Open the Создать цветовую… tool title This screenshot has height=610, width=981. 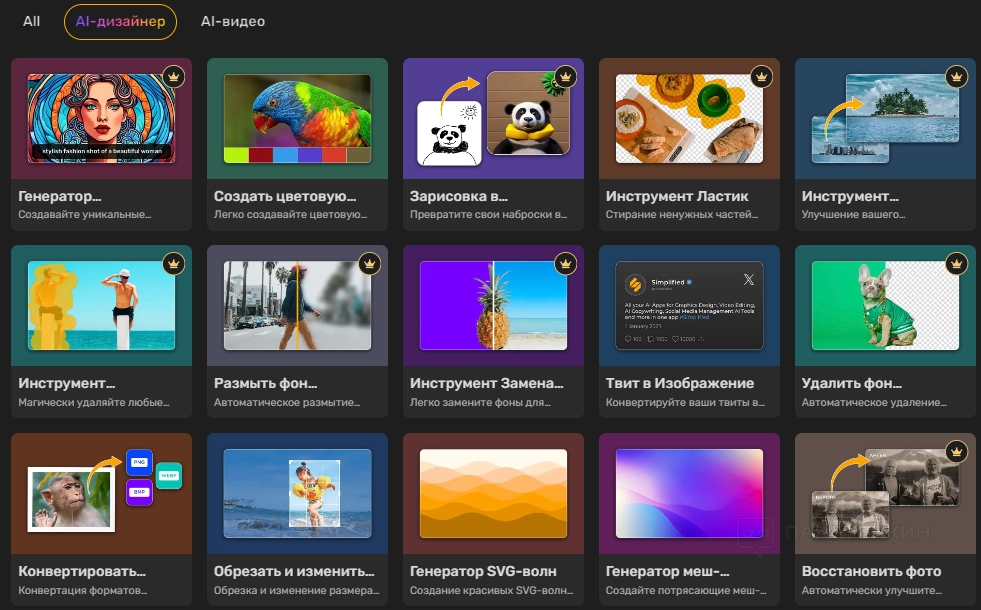pos(285,196)
